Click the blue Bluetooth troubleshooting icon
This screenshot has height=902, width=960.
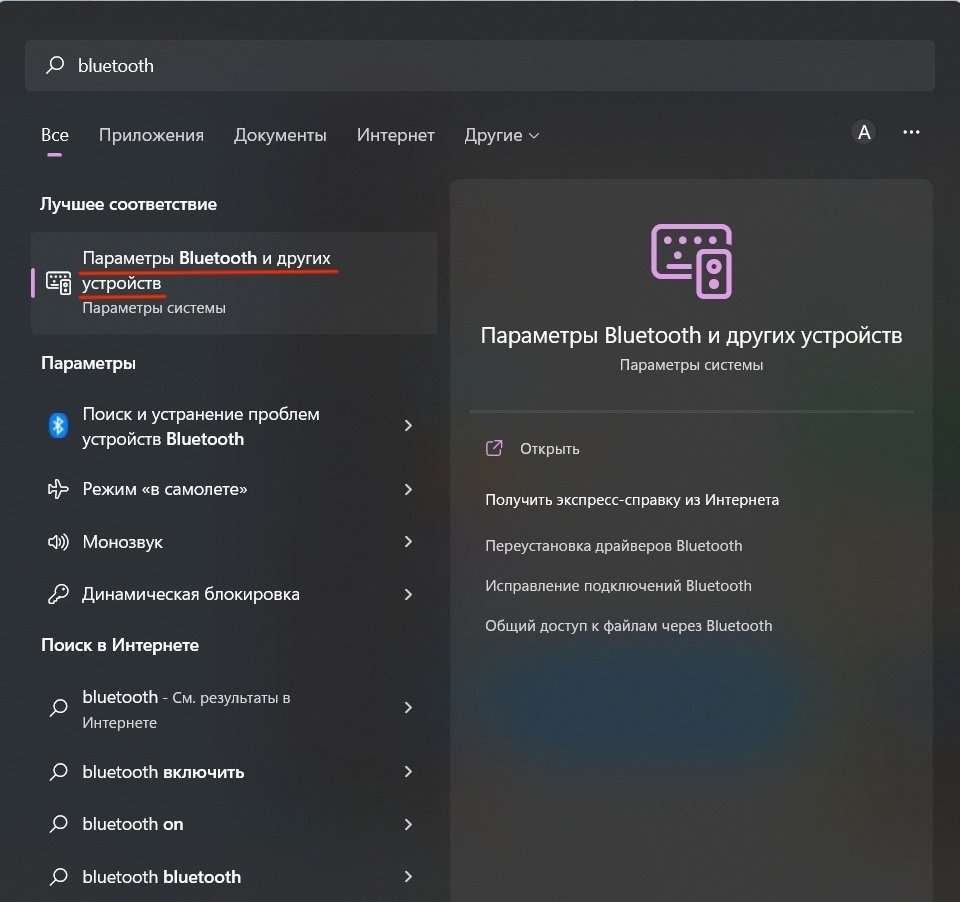click(x=58, y=425)
